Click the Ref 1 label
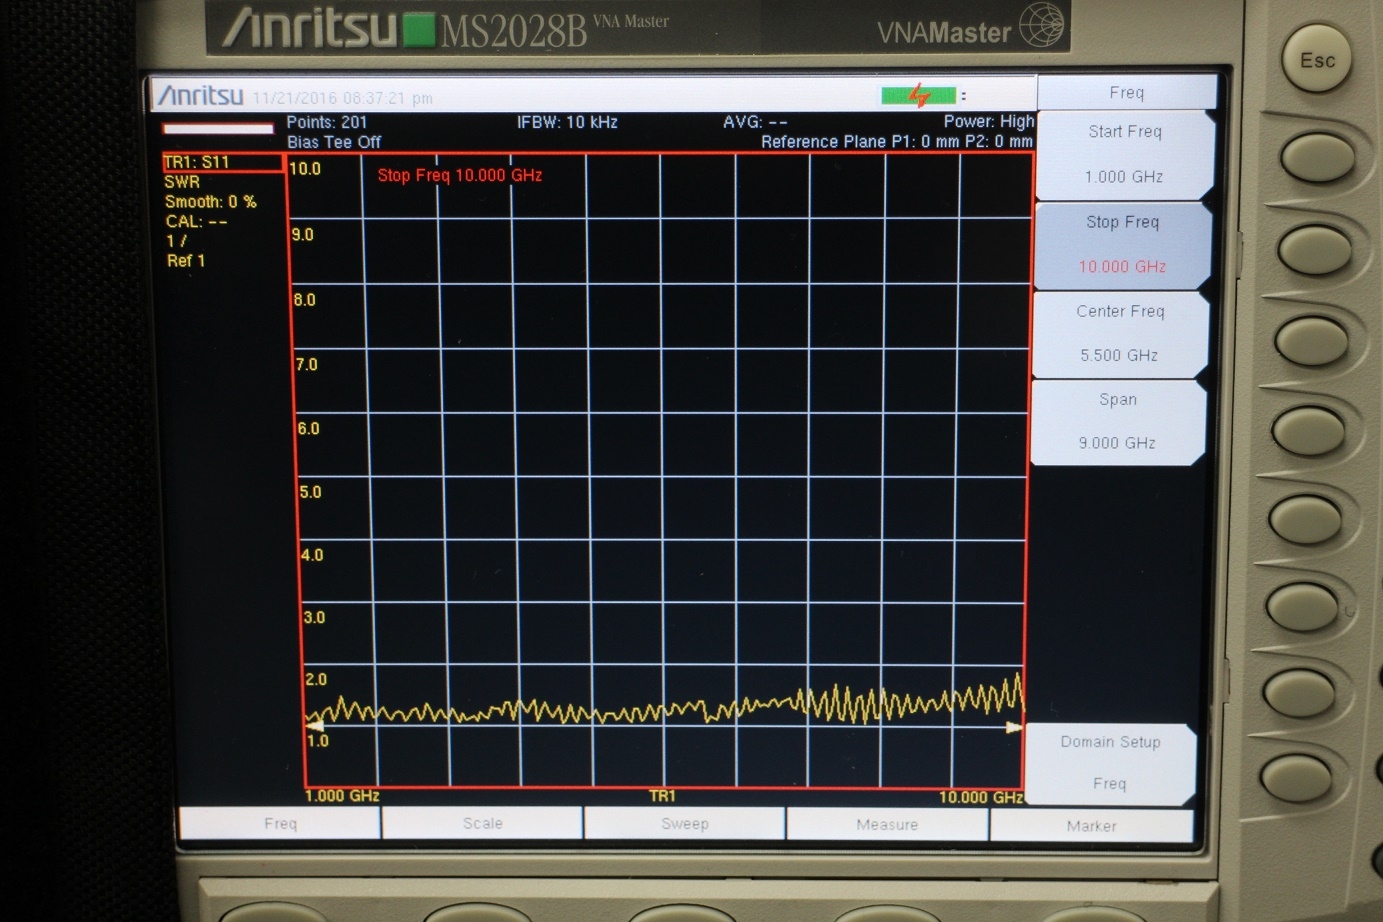Viewport: 1383px width, 922px height. (x=186, y=261)
